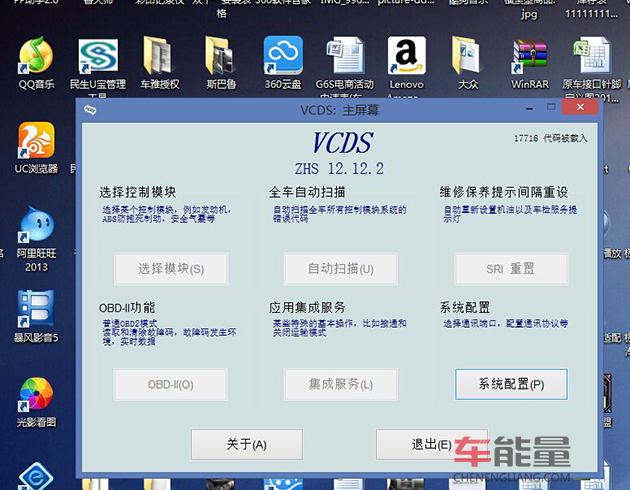Click 退出(E) to exit VCDS
The height and width of the screenshot is (490, 630).
coord(432,444)
